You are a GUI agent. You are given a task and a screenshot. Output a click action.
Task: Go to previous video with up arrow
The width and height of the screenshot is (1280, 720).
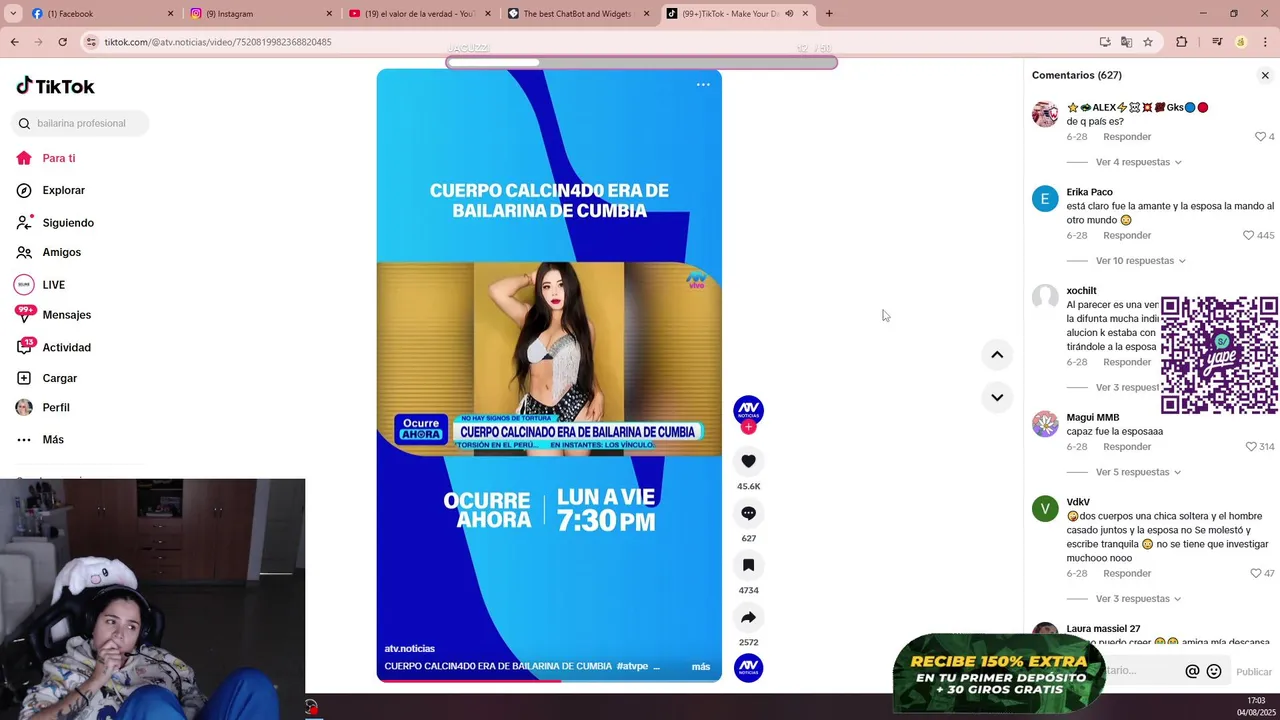[x=997, y=355]
